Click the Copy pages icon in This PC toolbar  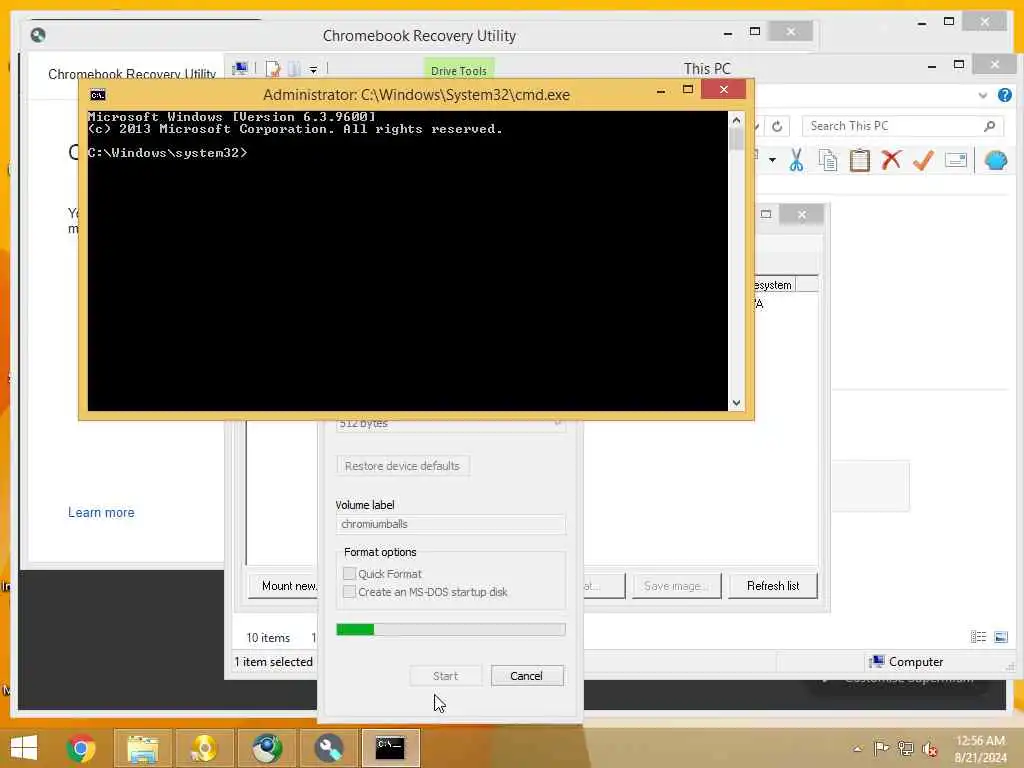tap(827, 160)
